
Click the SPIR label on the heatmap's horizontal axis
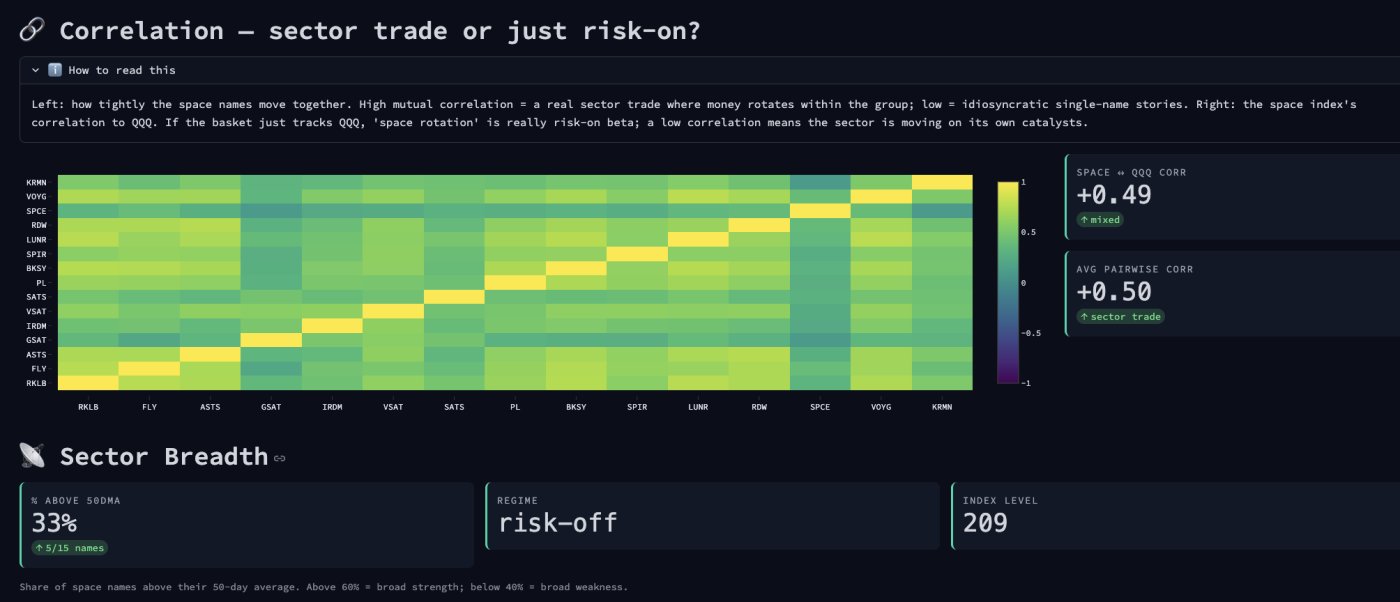[637, 407]
